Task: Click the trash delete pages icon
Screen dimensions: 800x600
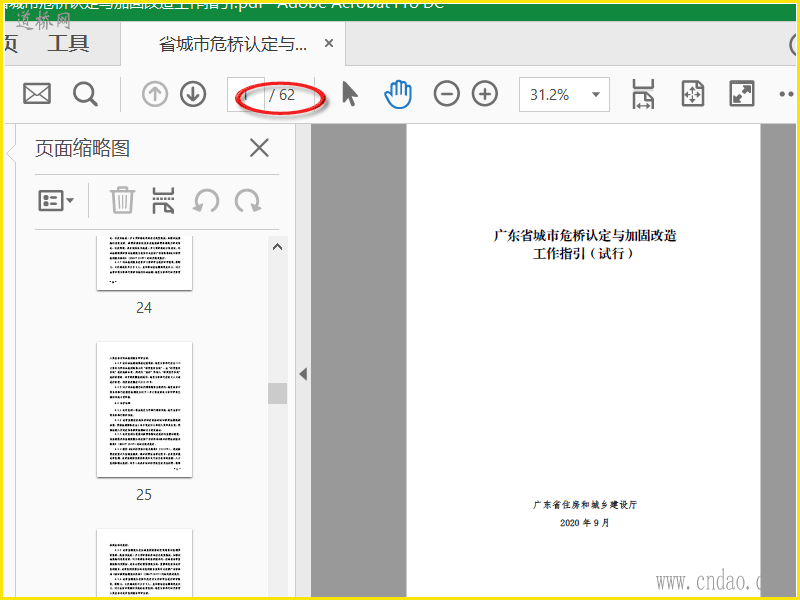Action: click(122, 200)
